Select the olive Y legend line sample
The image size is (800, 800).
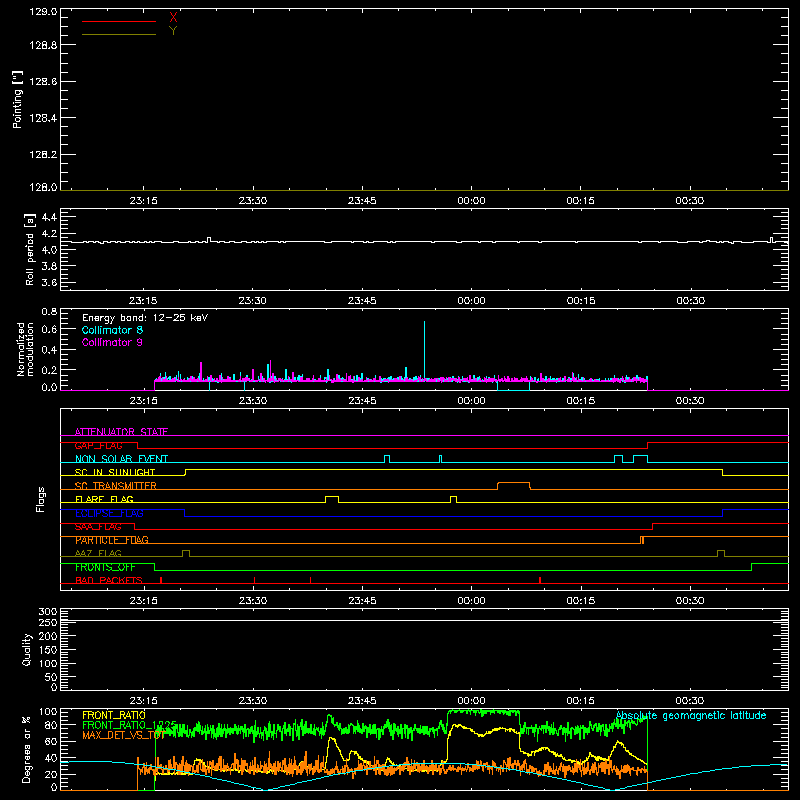click(x=119, y=34)
